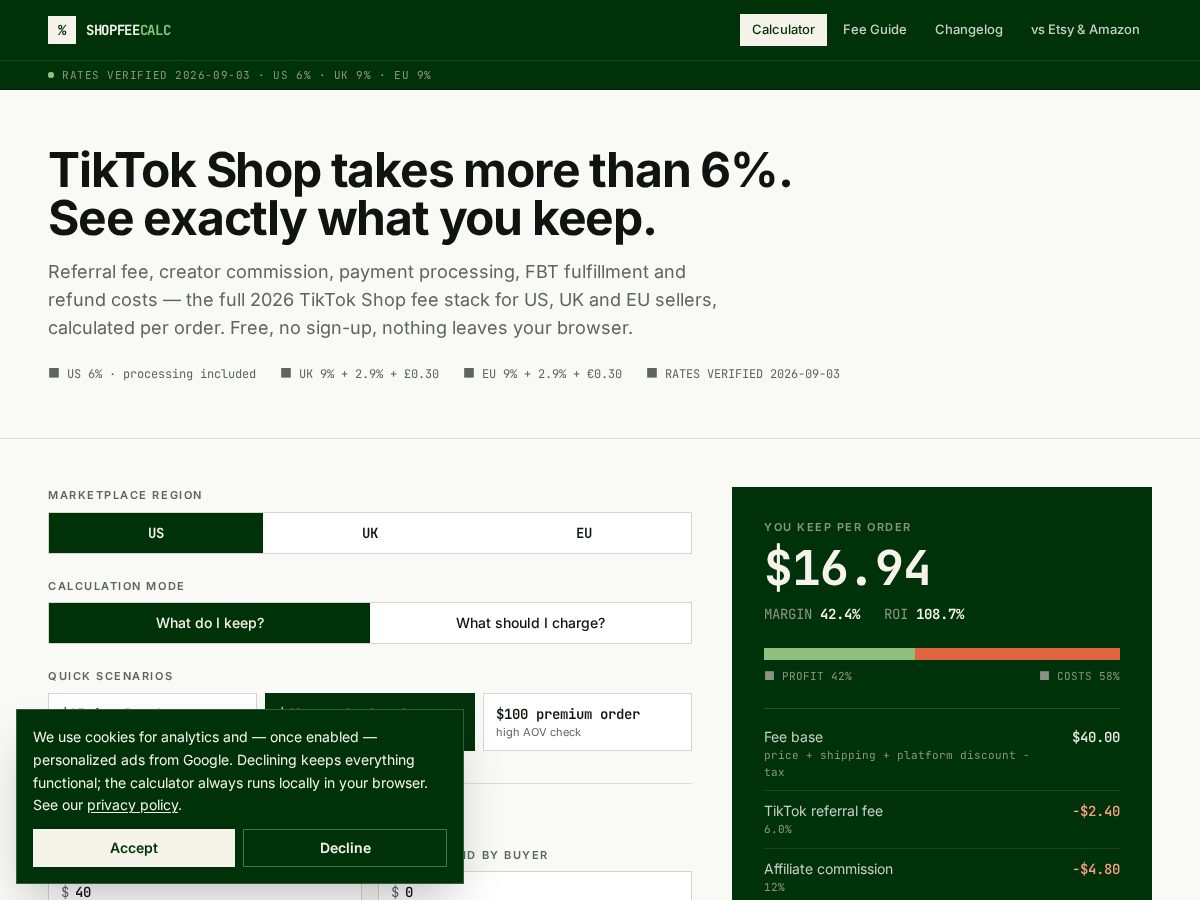This screenshot has width=1200, height=900.
Task: Click the Fee base $40.00 amount
Action: point(1096,737)
